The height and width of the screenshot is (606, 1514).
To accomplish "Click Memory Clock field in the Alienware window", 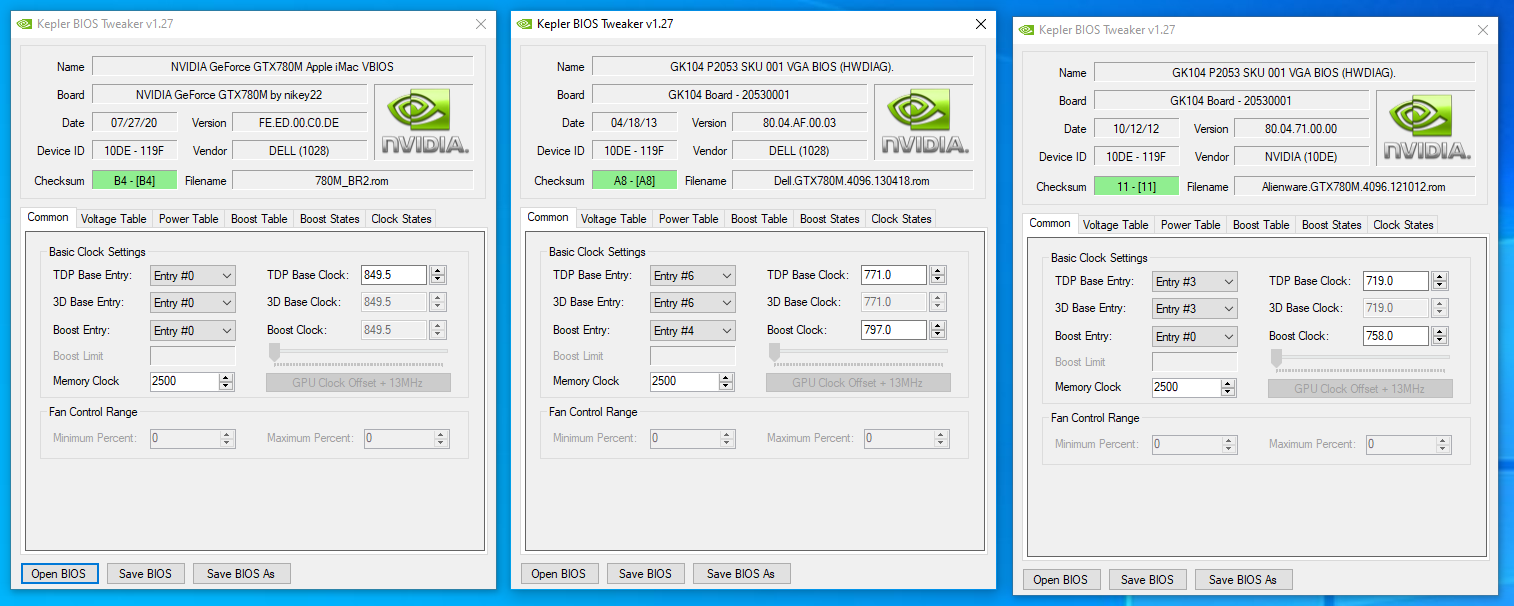I will tap(1185, 387).
